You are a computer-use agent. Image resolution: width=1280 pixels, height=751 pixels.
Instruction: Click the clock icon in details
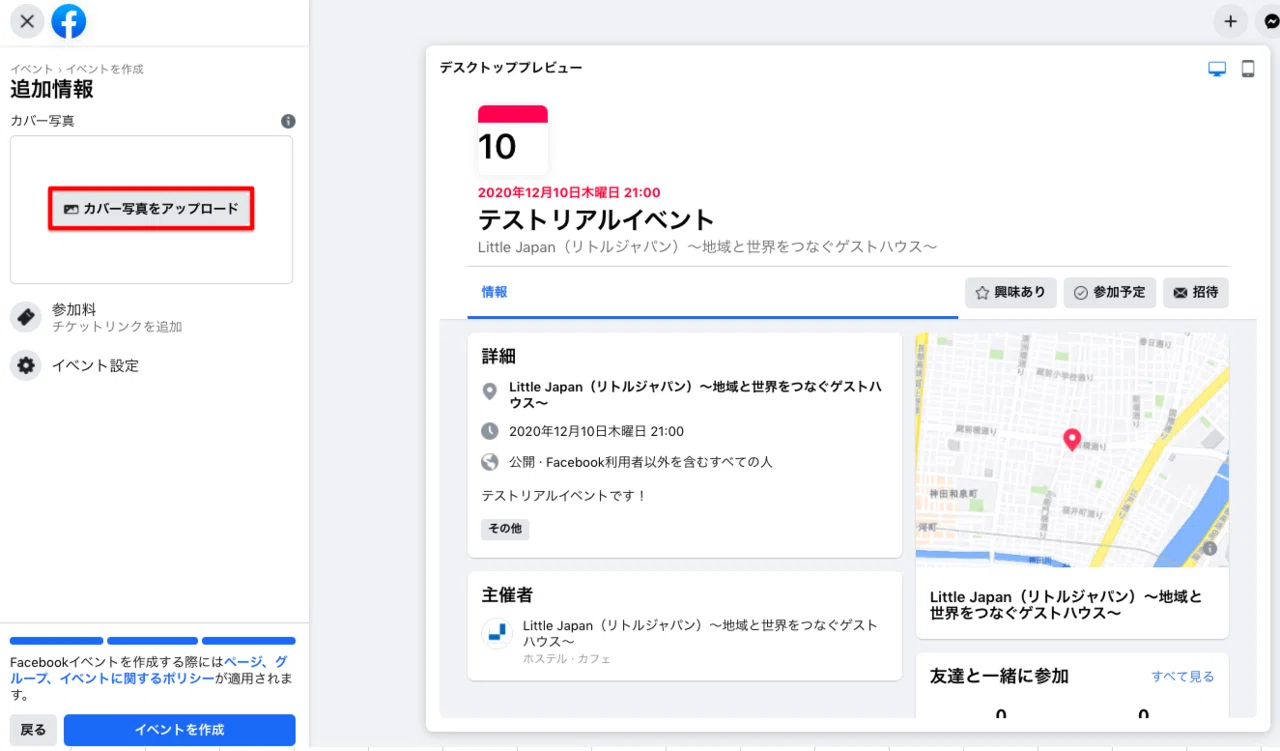(489, 431)
